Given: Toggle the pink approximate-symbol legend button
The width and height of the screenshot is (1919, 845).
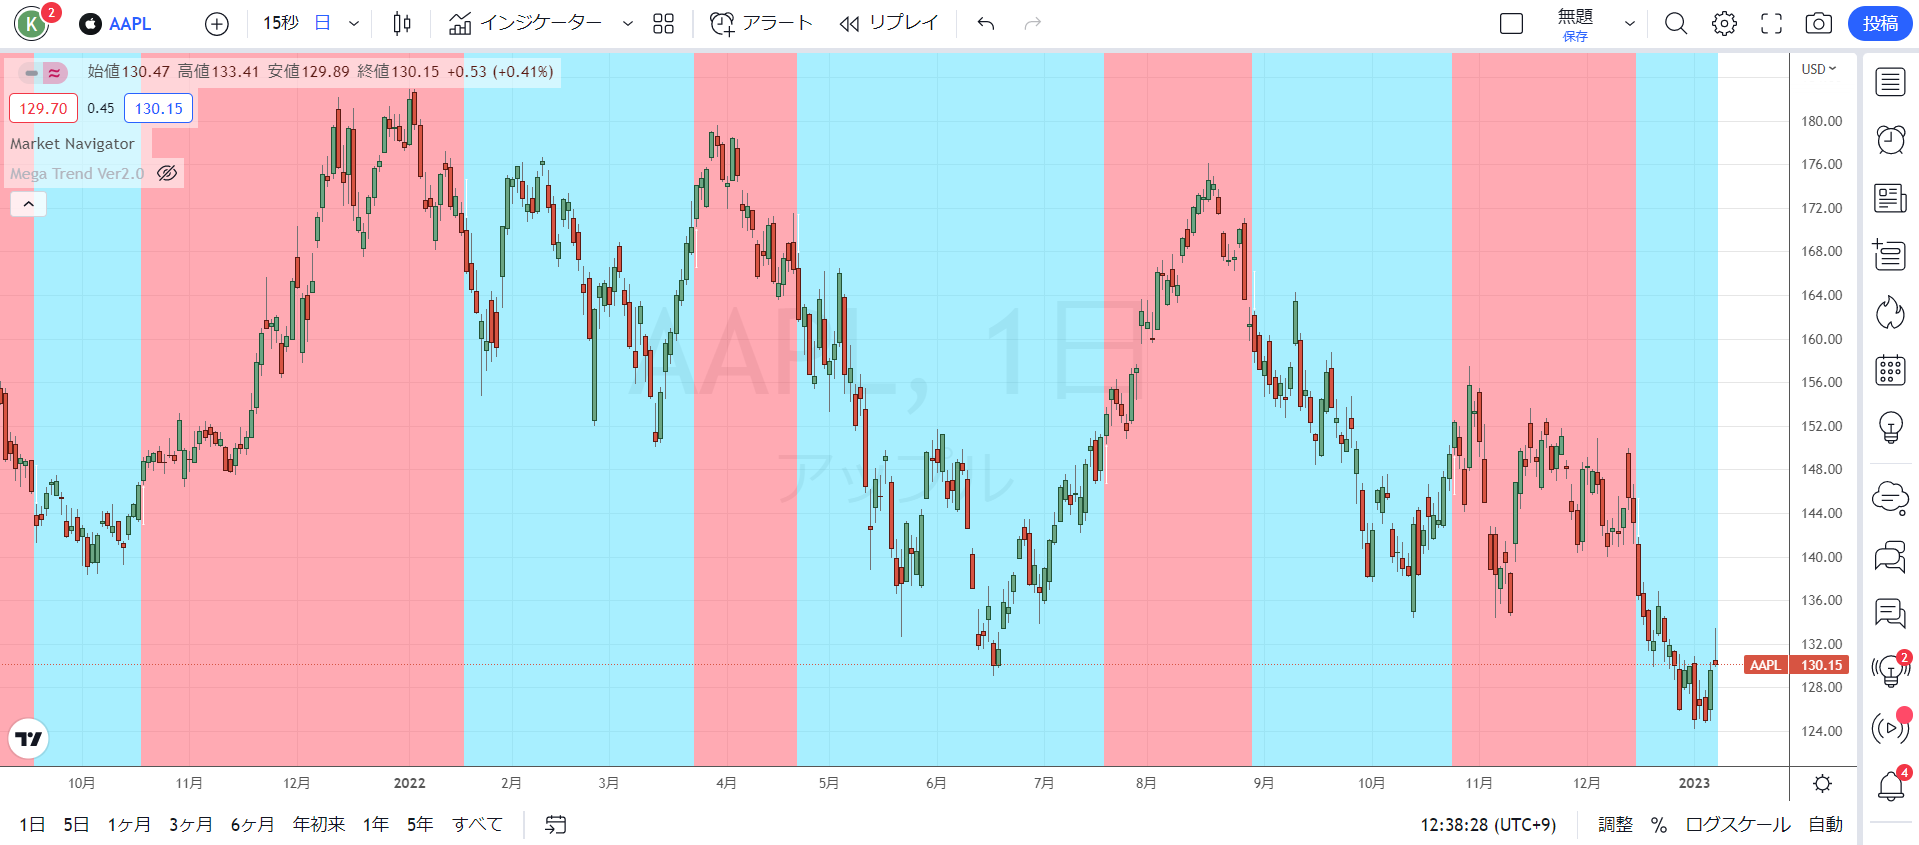Looking at the screenshot, I should click(55, 72).
